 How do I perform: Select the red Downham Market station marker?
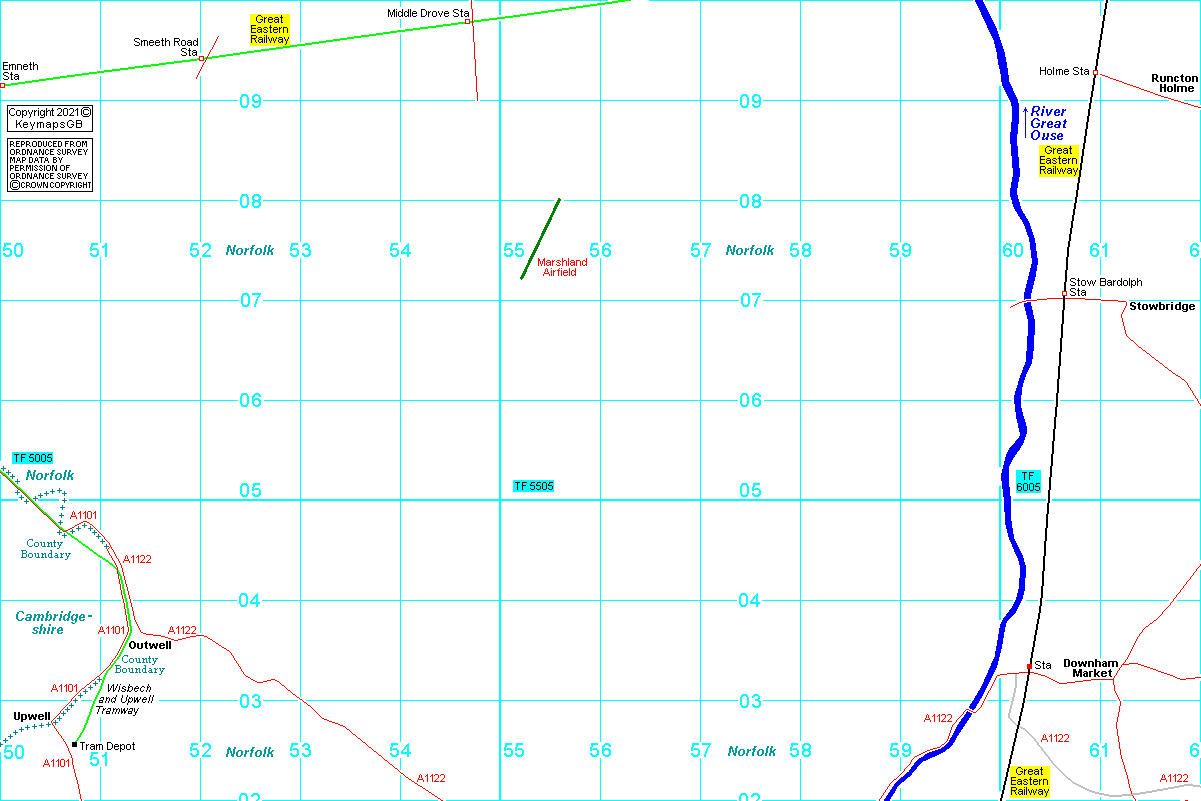1029,667
